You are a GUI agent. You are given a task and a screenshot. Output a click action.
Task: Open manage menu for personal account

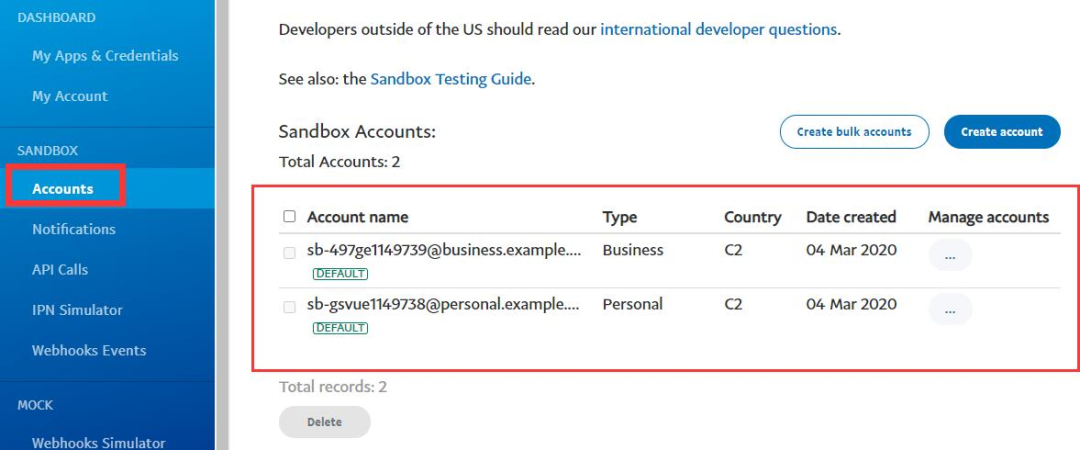pyautogui.click(x=950, y=310)
